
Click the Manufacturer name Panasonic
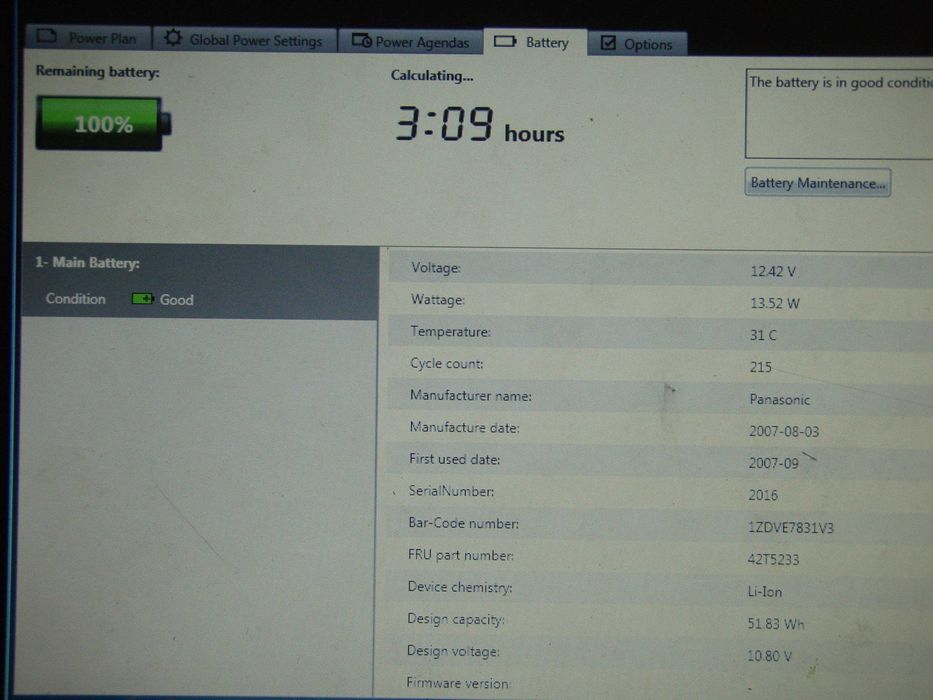point(779,399)
